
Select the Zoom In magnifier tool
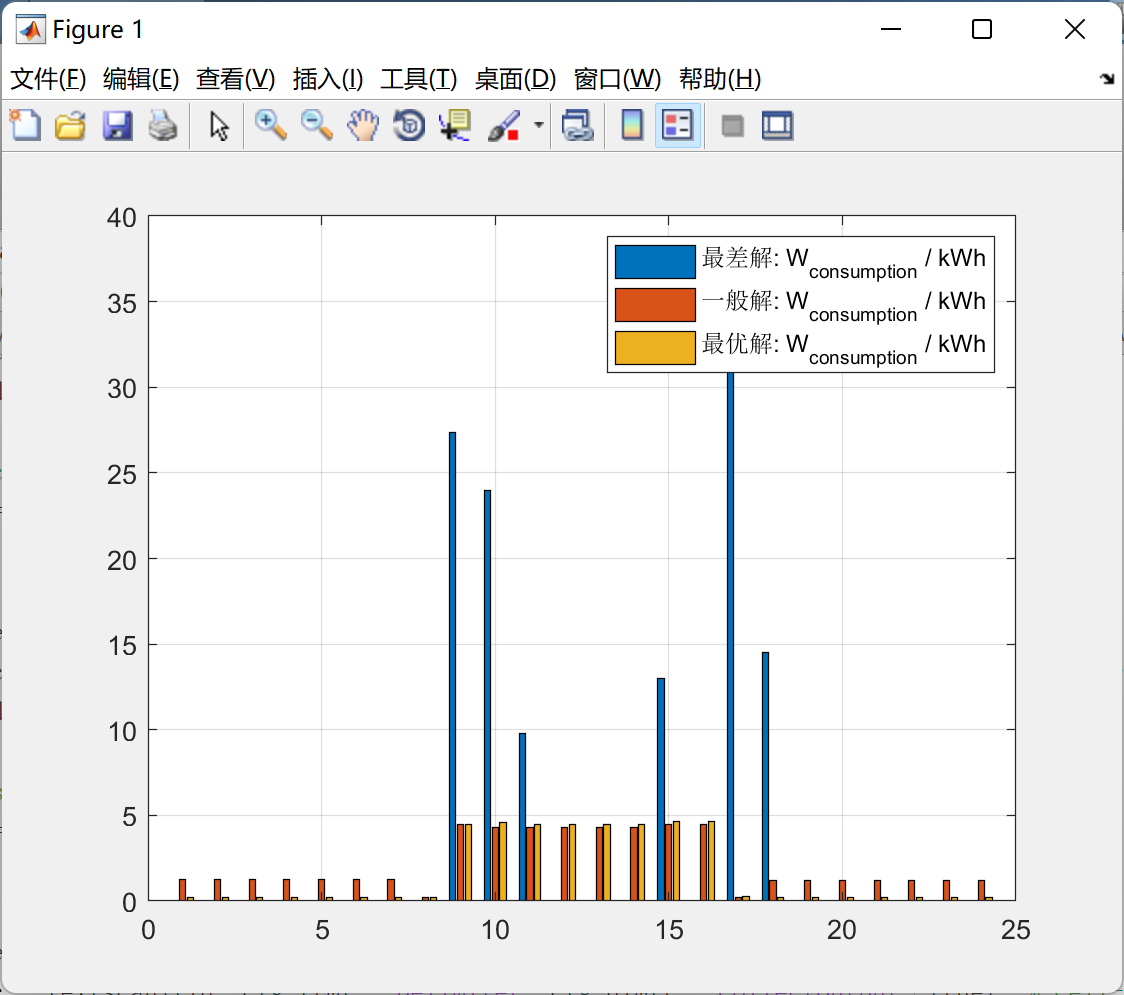click(270, 126)
